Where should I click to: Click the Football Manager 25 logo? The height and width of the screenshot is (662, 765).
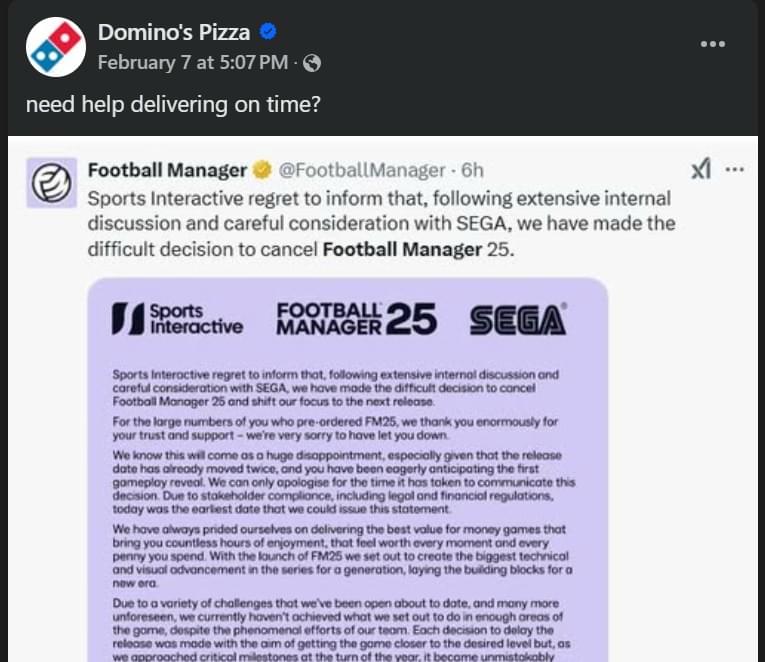[357, 319]
